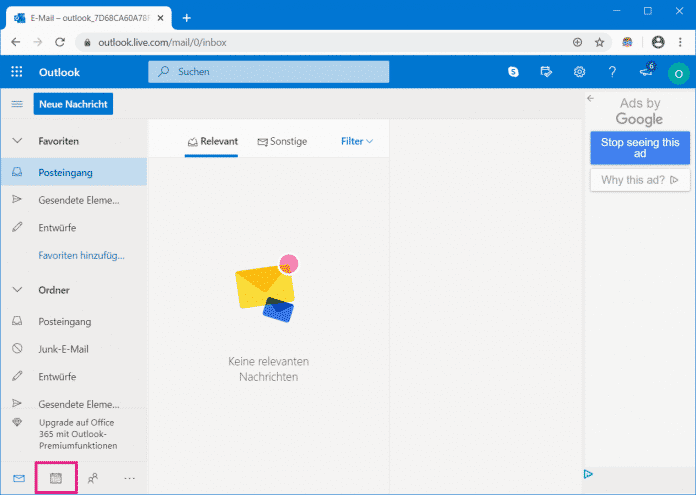696x495 pixels.
Task: Toggle the hamburger navigation pane
Action: point(17,104)
